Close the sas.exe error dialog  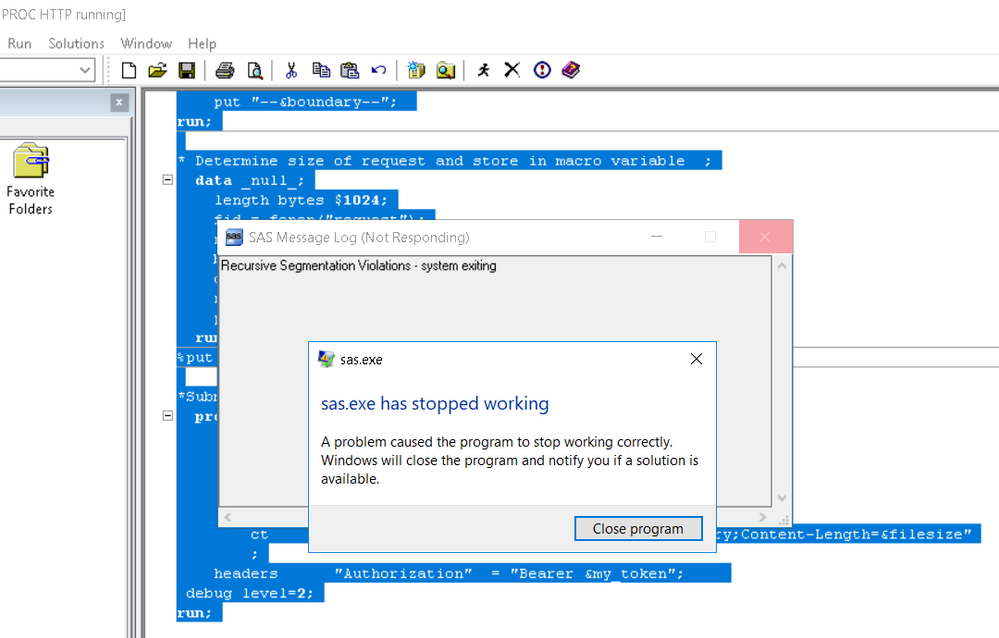click(696, 359)
